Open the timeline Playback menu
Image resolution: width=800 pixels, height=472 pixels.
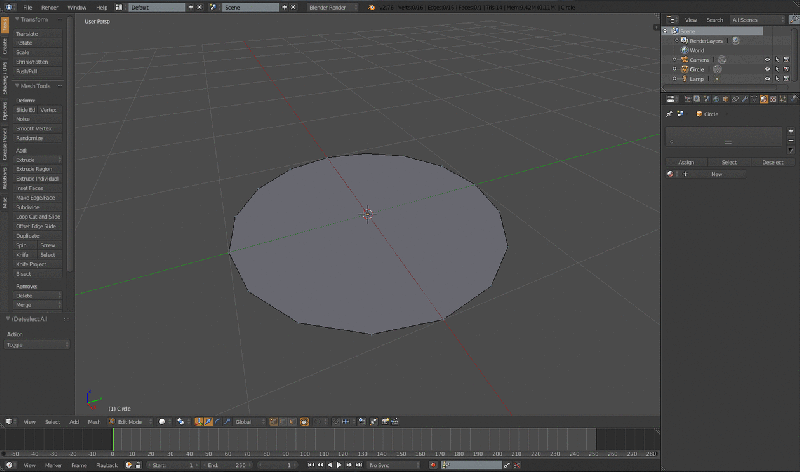(107, 465)
